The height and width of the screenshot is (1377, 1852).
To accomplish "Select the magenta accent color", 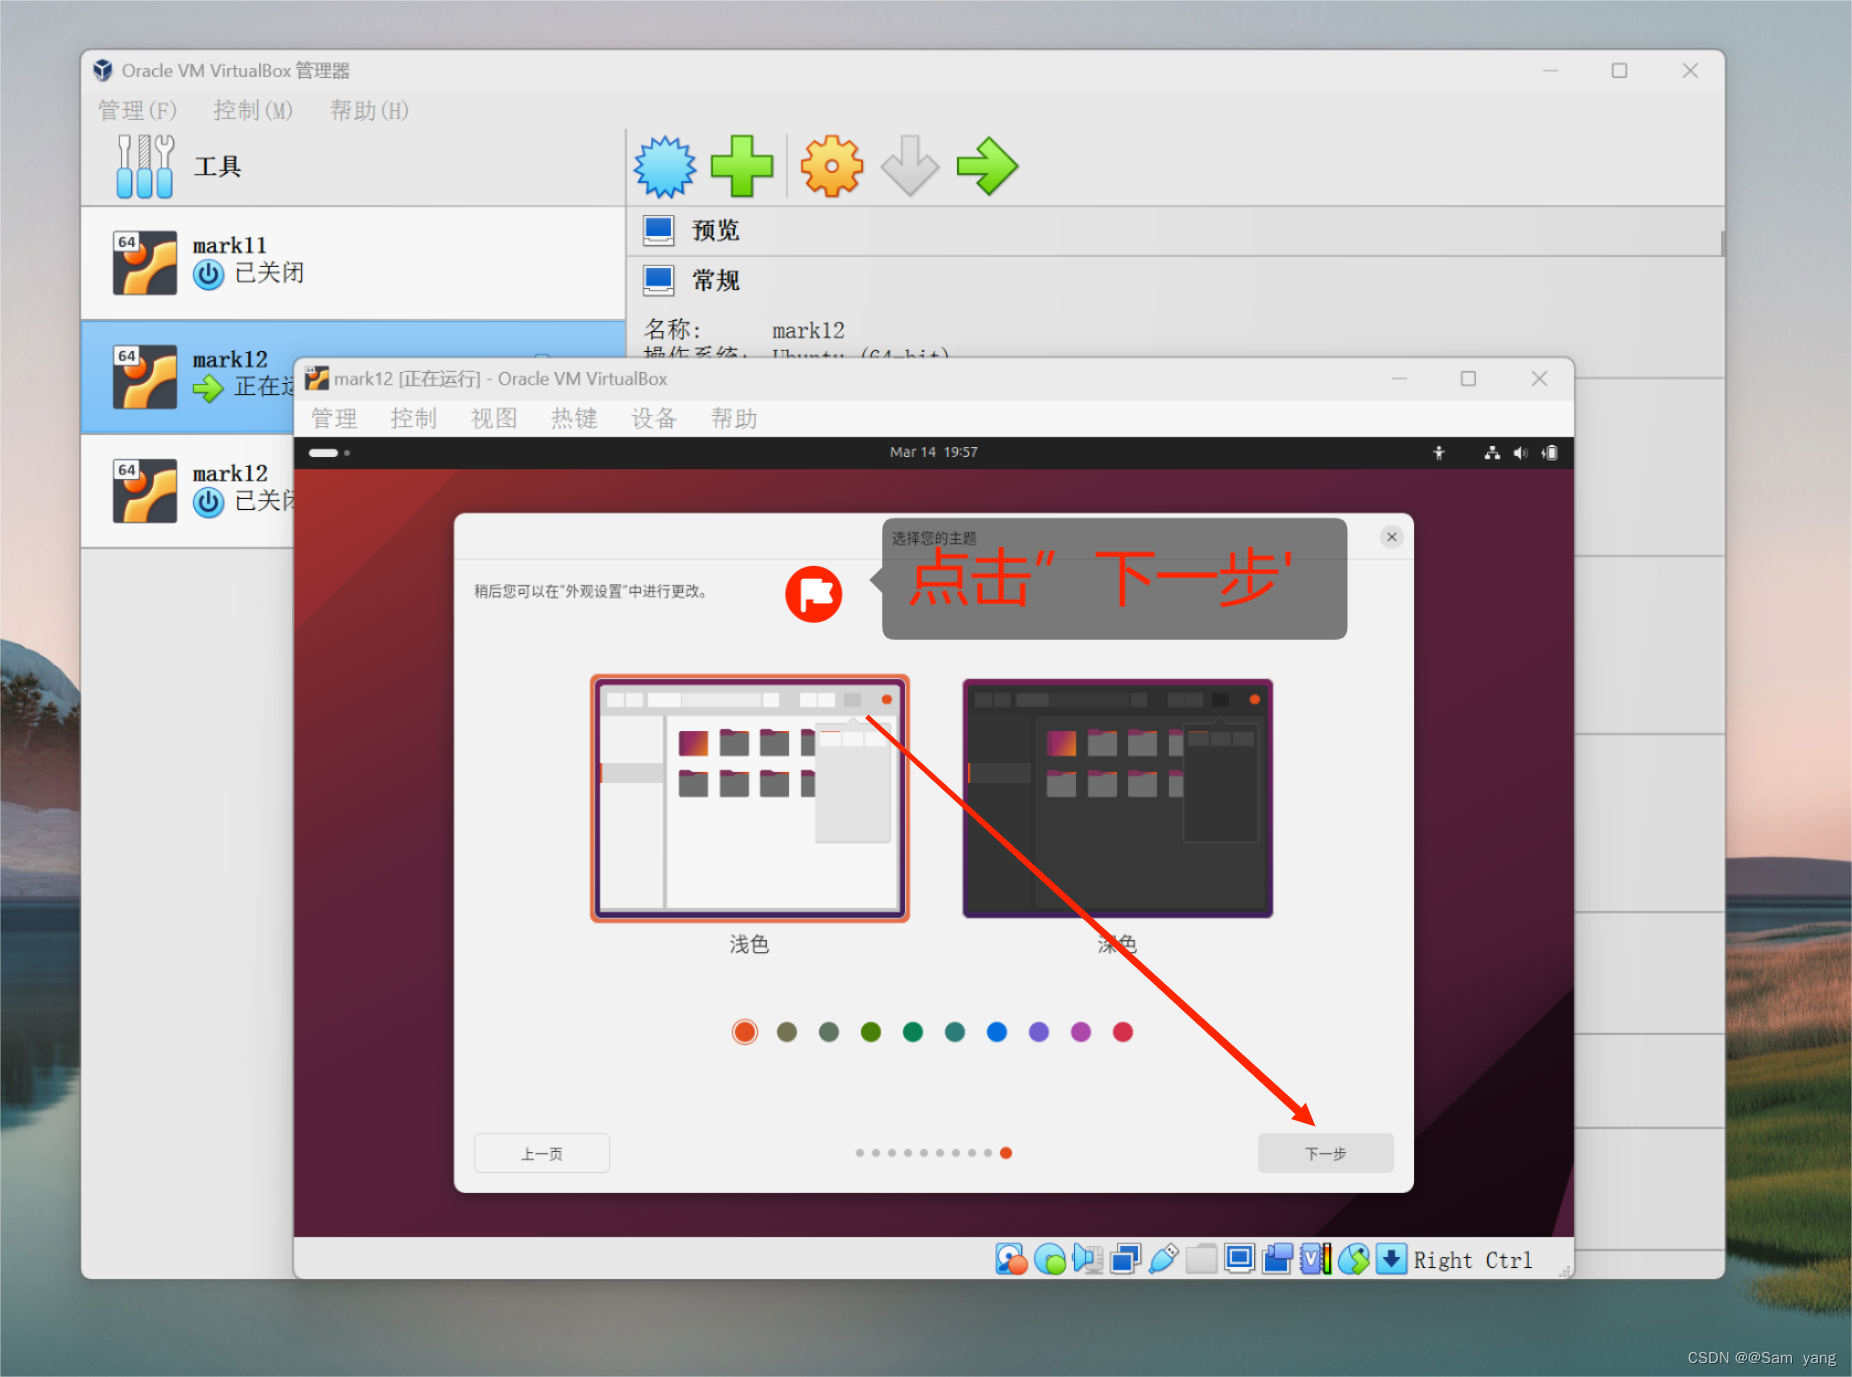I will coord(1081,1032).
